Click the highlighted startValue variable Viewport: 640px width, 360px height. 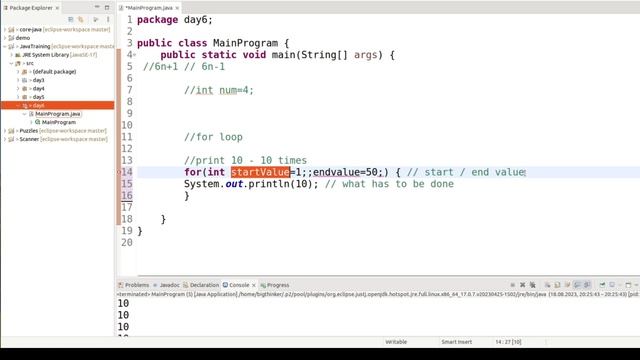point(260,172)
